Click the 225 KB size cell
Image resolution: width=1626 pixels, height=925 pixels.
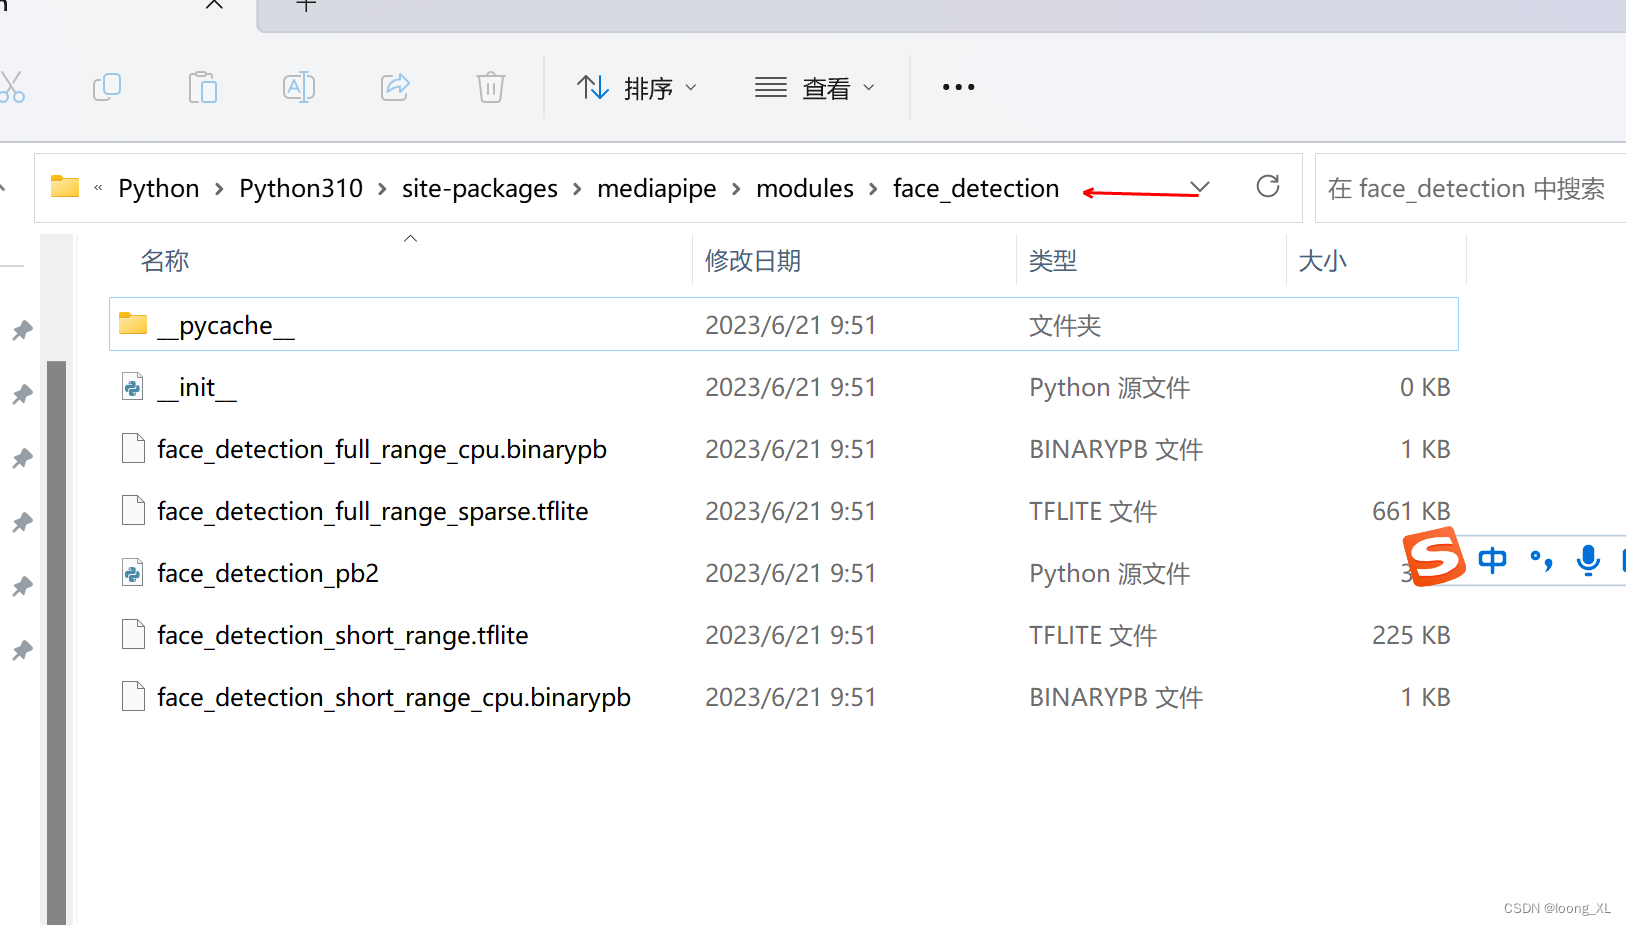[x=1411, y=635]
